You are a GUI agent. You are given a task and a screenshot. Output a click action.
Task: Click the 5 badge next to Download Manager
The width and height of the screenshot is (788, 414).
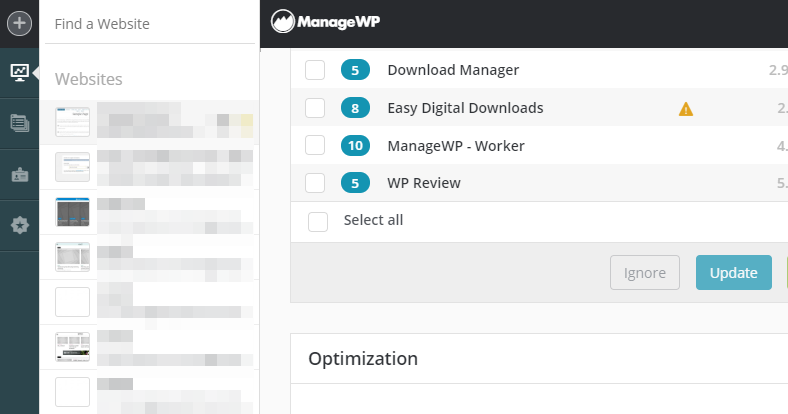pyautogui.click(x=355, y=70)
